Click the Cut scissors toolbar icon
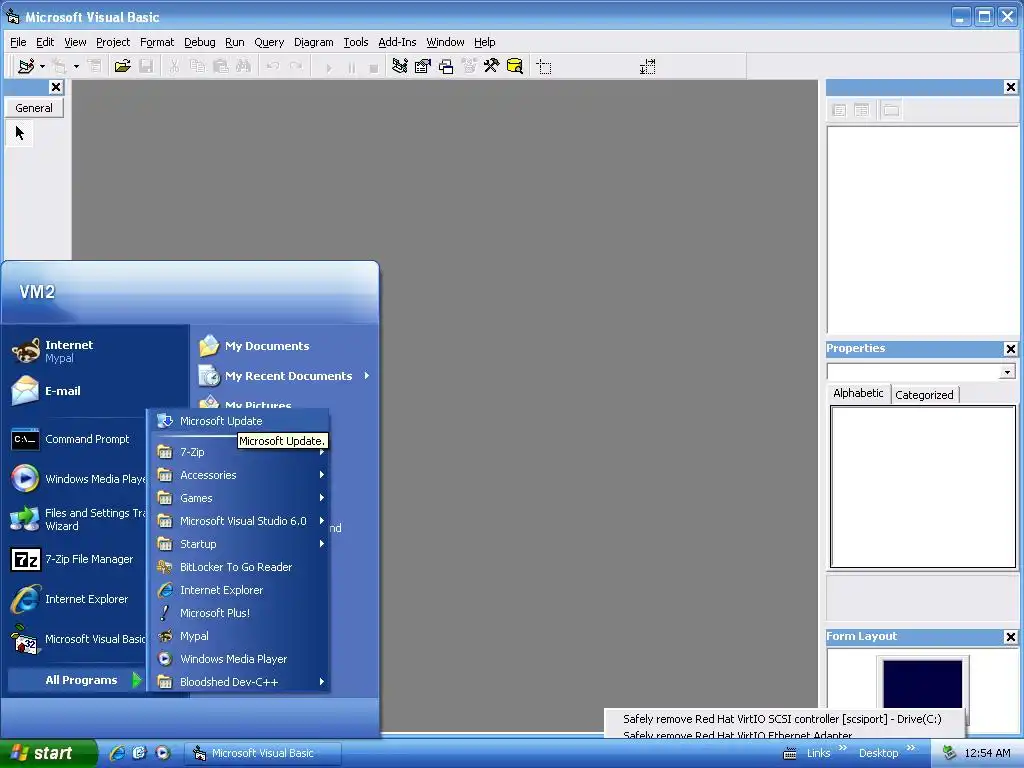Screen dimensions: 1024x768 point(174,66)
